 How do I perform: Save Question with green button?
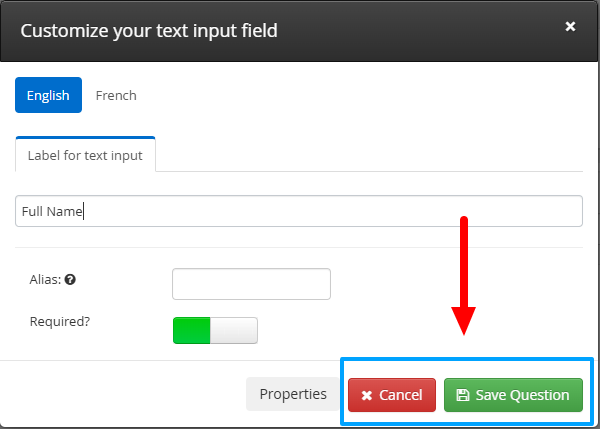point(513,395)
